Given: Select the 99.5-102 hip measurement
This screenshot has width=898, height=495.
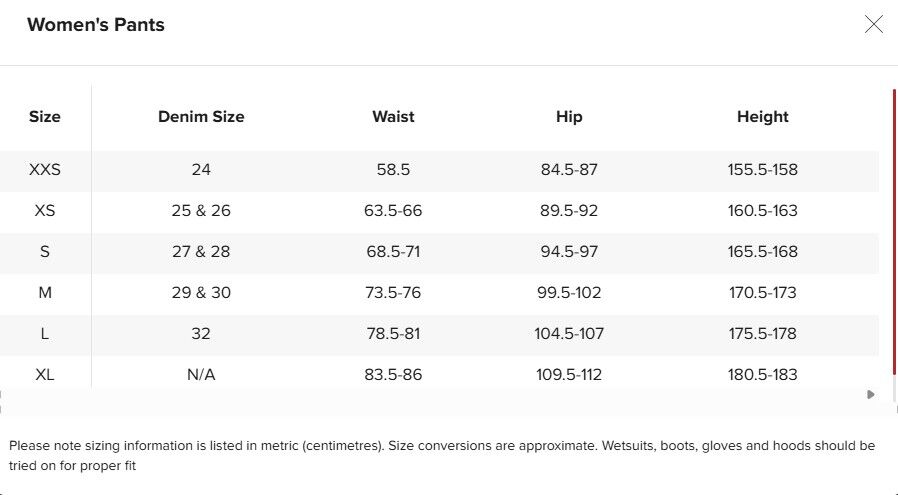Looking at the screenshot, I should coord(569,293).
